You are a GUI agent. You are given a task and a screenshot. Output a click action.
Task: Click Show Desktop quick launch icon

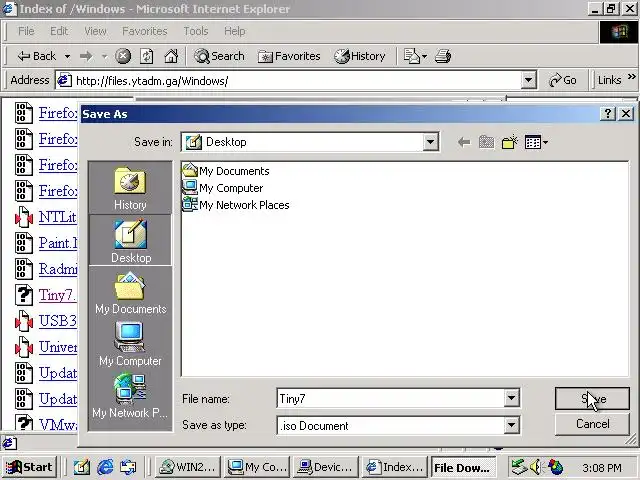click(x=82, y=467)
